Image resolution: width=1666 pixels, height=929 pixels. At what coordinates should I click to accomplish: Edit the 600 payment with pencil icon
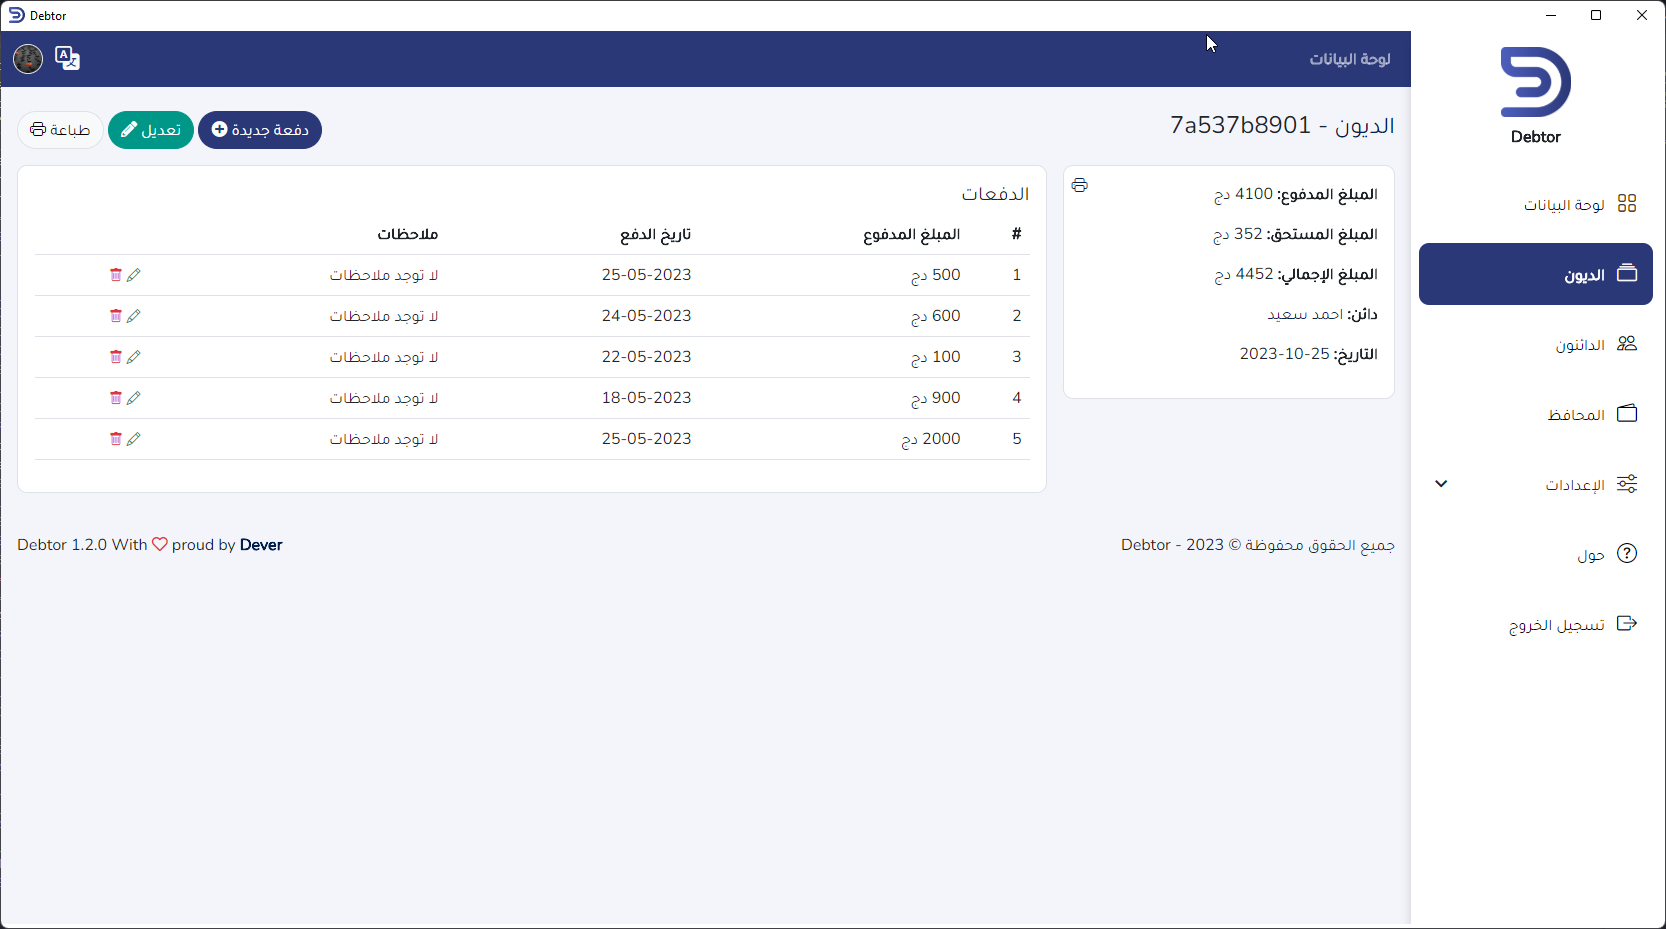(x=134, y=316)
